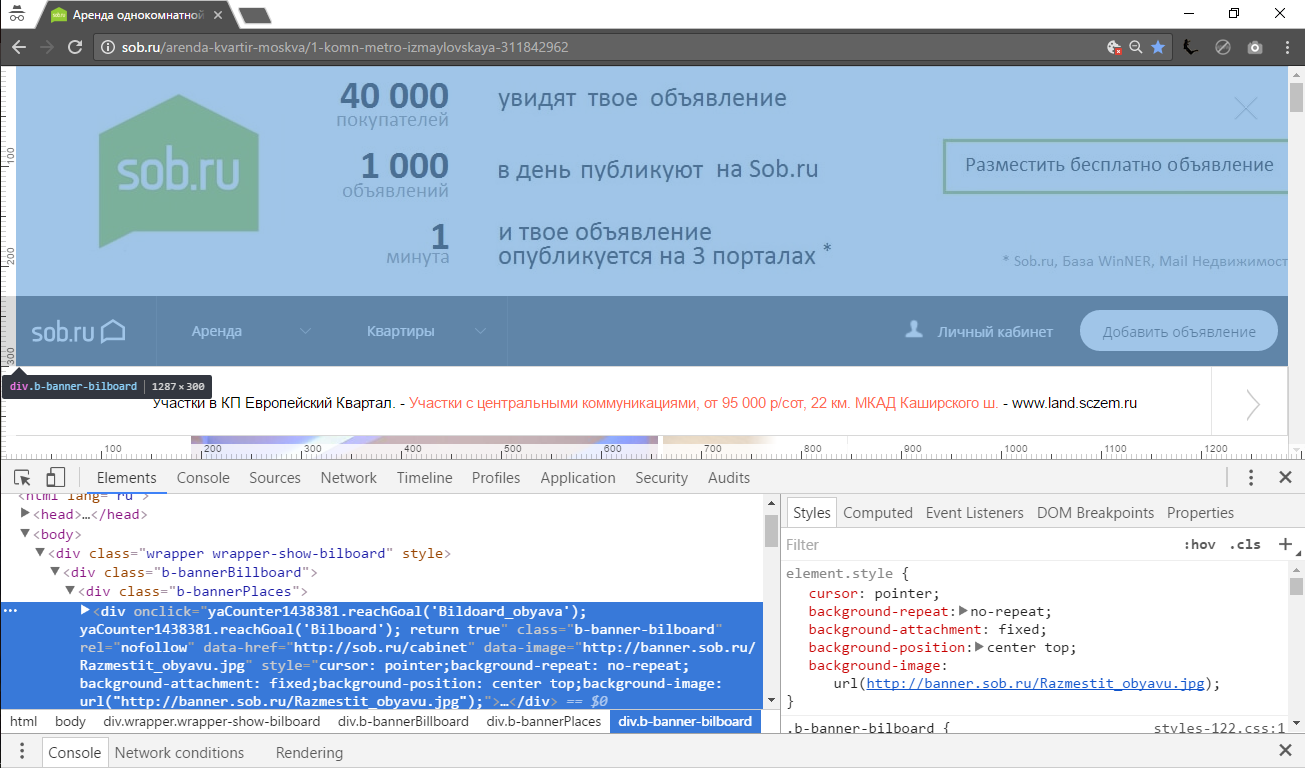Open the Profiles tab
This screenshot has height=768, width=1305.
[496, 477]
